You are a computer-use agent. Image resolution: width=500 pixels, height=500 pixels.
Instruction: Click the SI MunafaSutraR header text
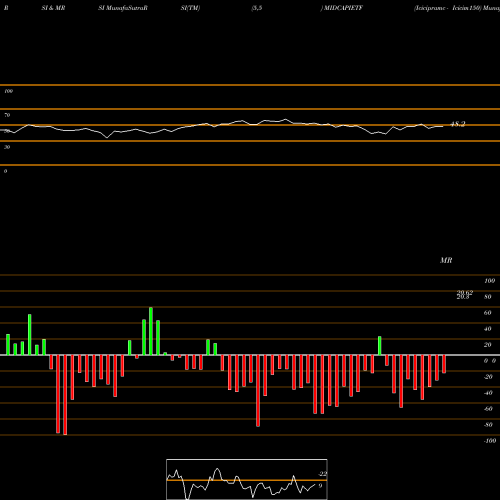click(123, 8)
